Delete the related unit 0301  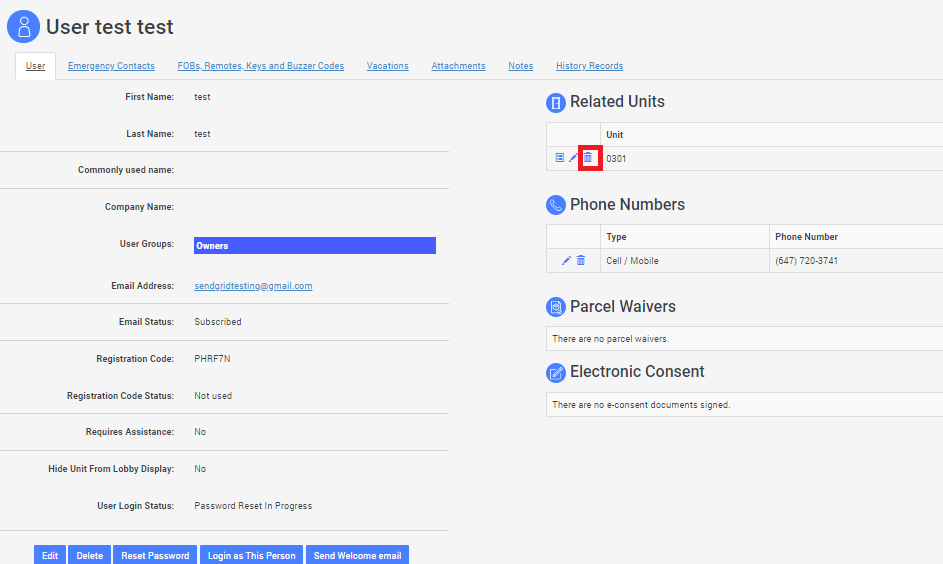tap(589, 158)
